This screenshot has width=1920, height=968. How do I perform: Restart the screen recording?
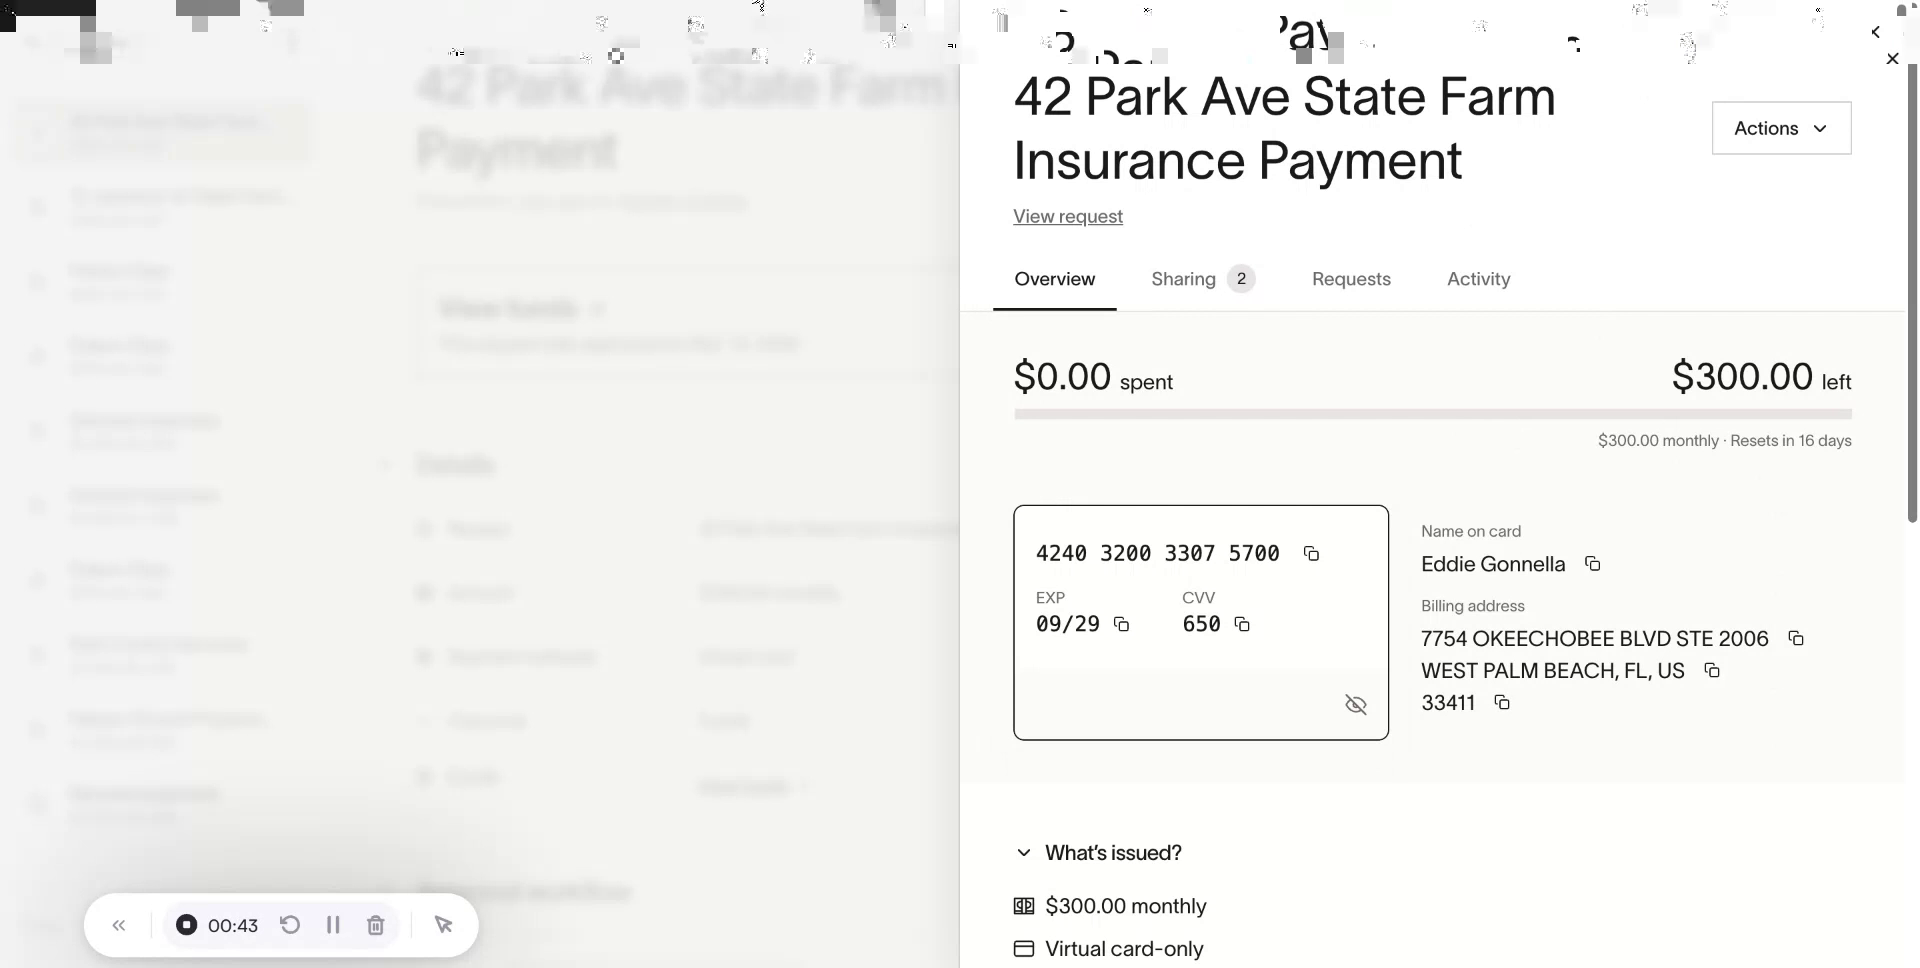point(290,925)
